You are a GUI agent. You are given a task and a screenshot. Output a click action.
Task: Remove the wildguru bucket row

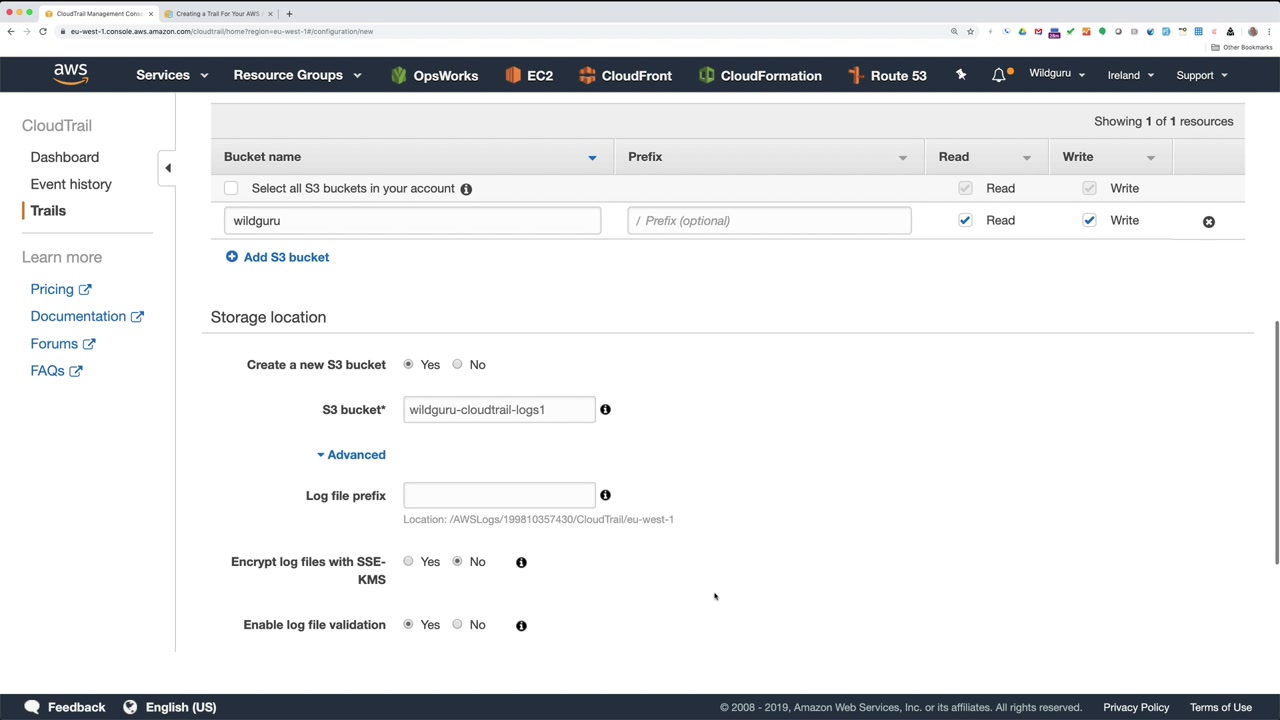click(x=1209, y=221)
